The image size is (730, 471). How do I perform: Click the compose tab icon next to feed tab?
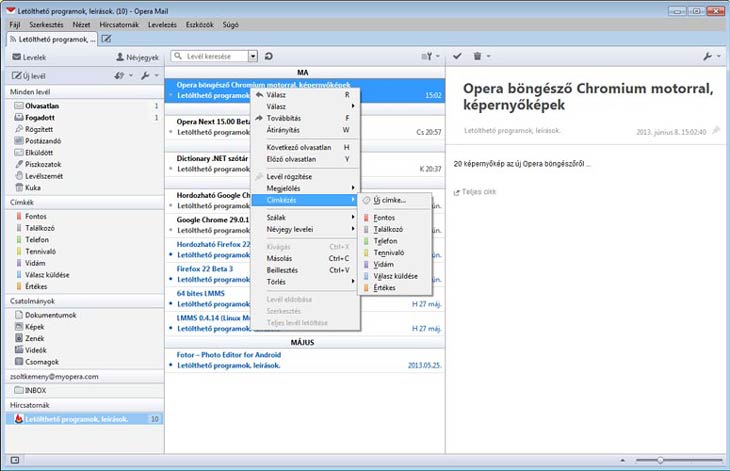coord(107,39)
